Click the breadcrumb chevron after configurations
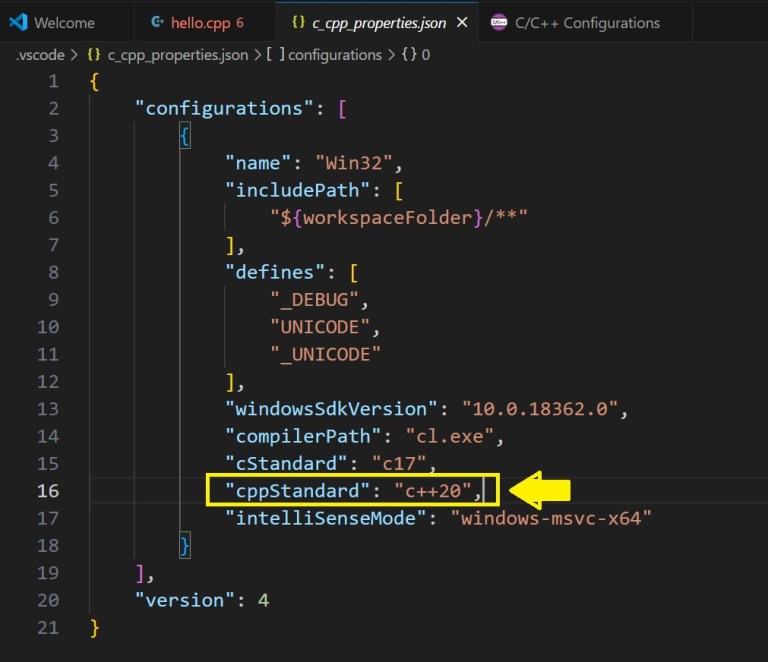Image resolution: width=768 pixels, height=662 pixels. point(391,55)
